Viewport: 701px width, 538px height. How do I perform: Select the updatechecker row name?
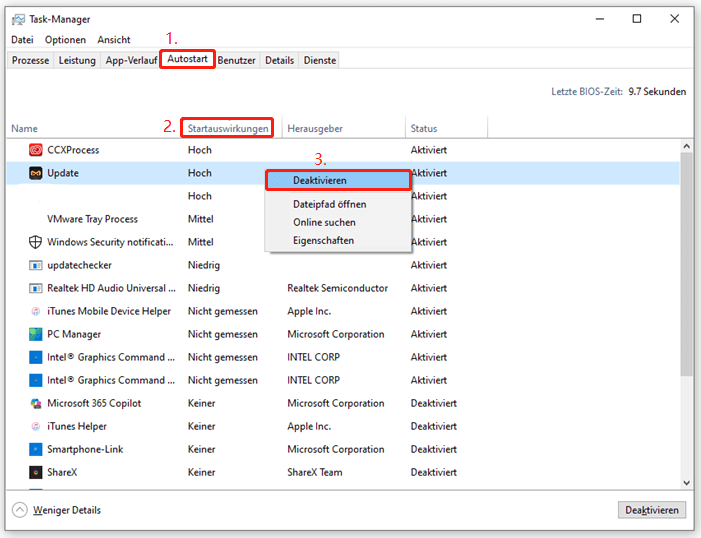point(80,265)
